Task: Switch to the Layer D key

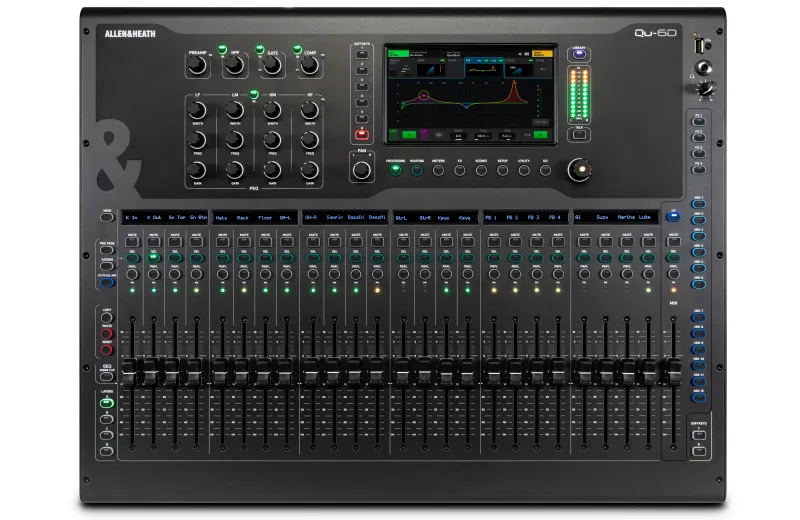Action: 107,451
